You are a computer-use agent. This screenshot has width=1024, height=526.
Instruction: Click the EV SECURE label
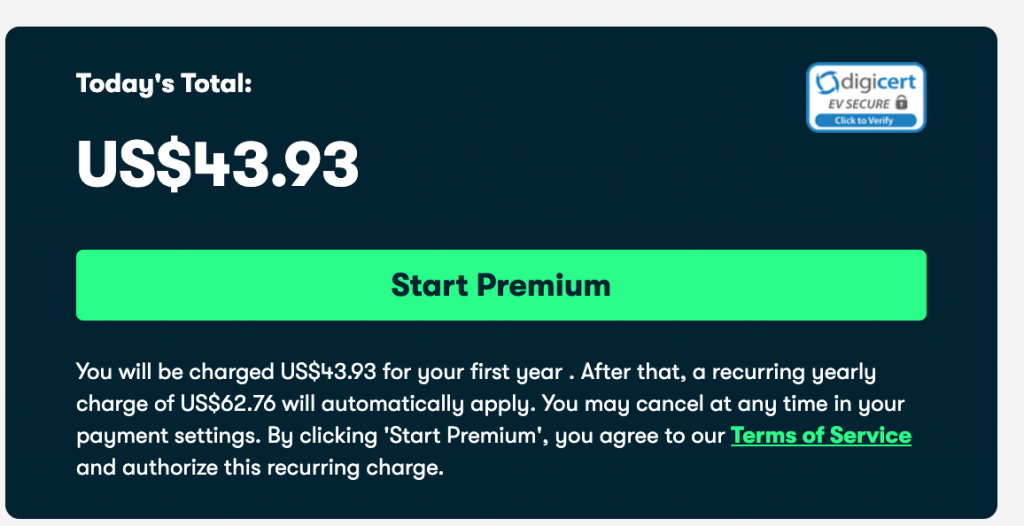[859, 104]
